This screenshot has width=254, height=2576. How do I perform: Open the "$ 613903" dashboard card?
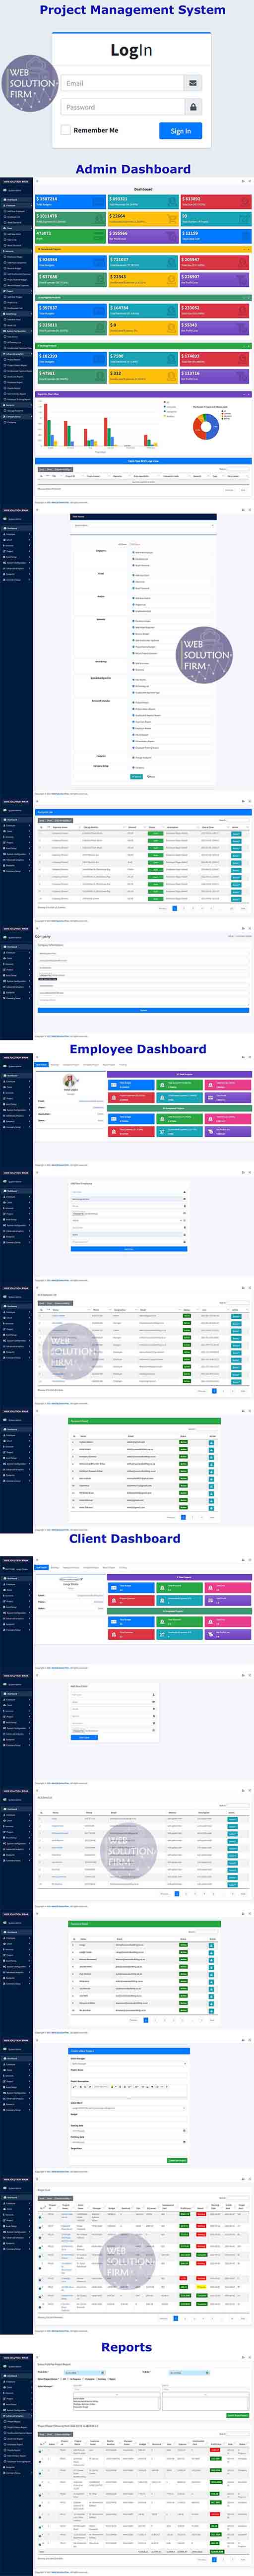[215, 201]
